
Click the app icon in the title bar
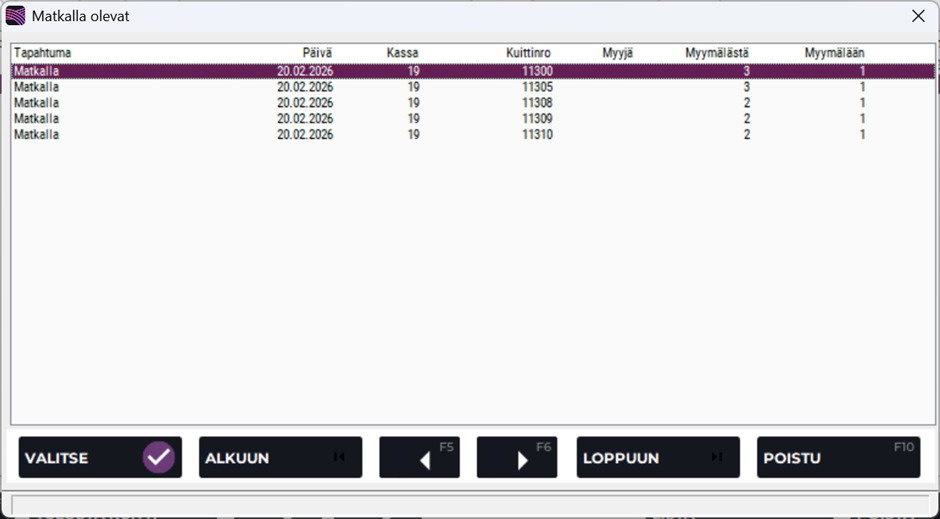[16, 16]
